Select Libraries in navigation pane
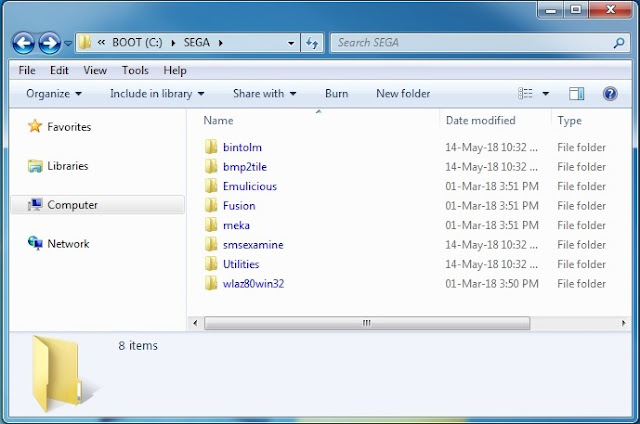The width and height of the screenshot is (640, 424). (68, 166)
